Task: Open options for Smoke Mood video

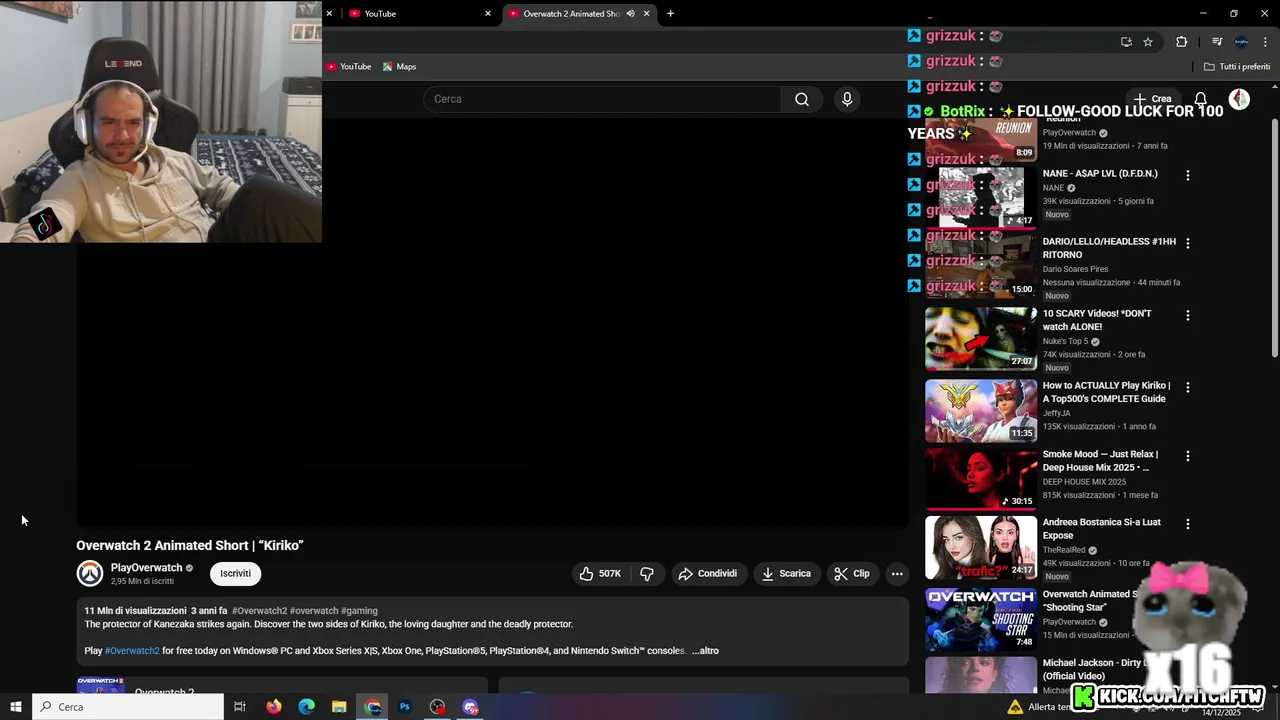Action: pyautogui.click(x=1187, y=456)
